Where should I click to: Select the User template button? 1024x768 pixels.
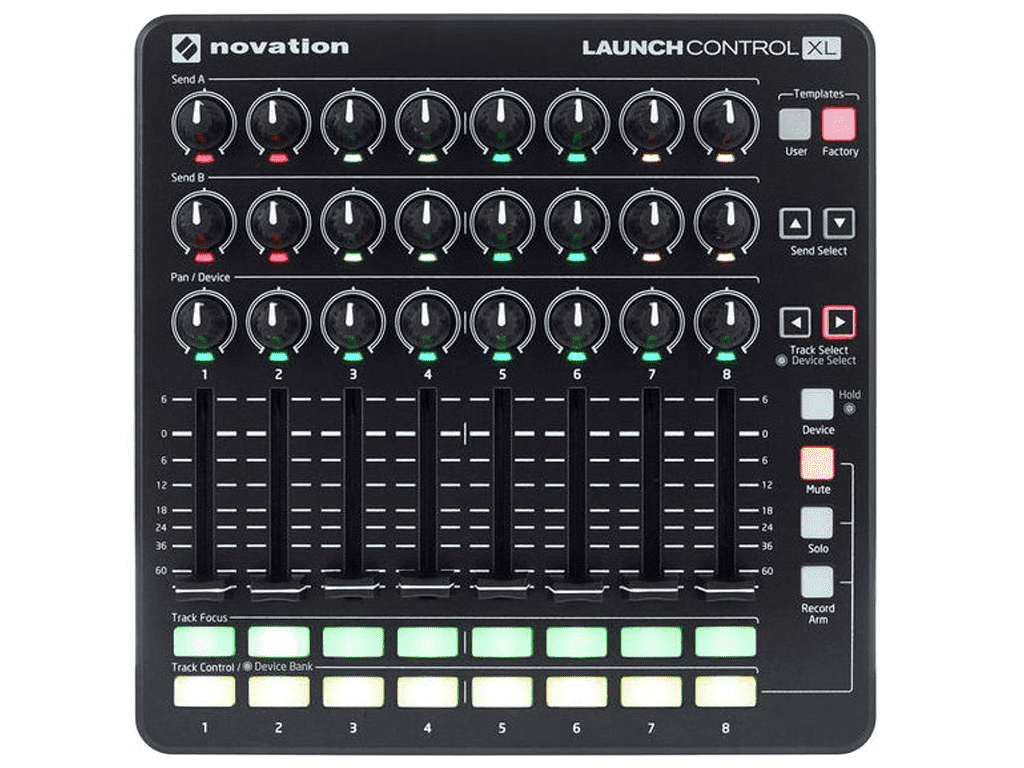point(795,122)
